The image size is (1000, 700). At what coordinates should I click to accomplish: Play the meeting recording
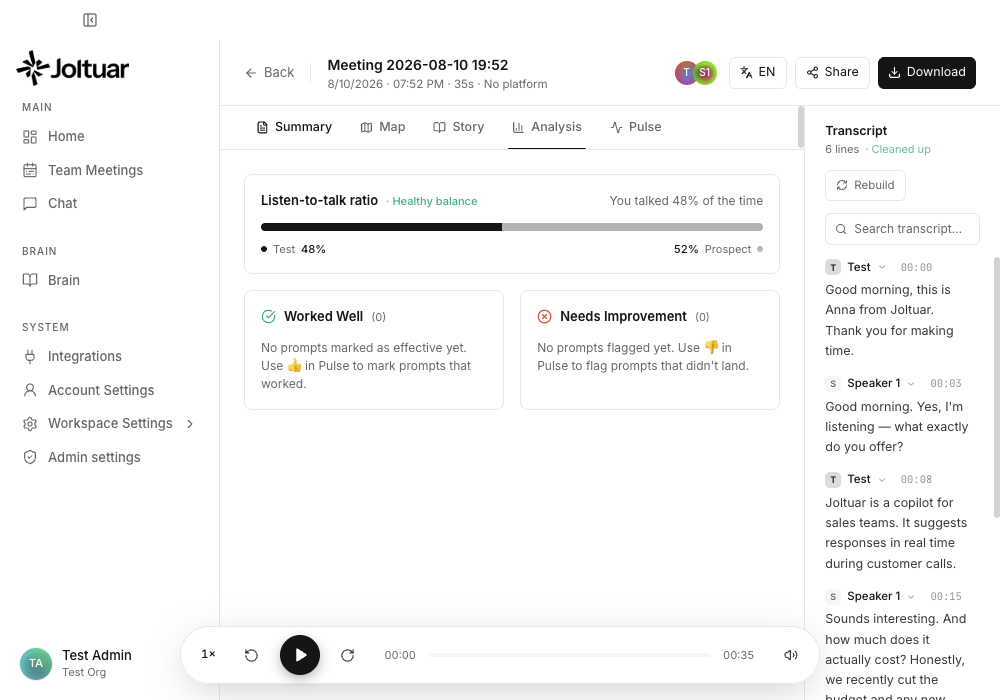pos(300,655)
